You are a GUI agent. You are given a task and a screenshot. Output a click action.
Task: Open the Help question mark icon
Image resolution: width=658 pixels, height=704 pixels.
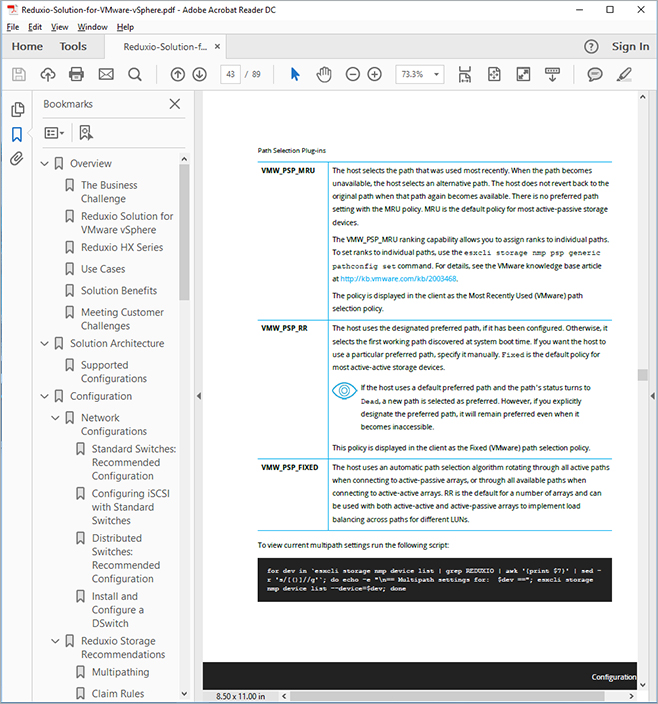pos(591,46)
